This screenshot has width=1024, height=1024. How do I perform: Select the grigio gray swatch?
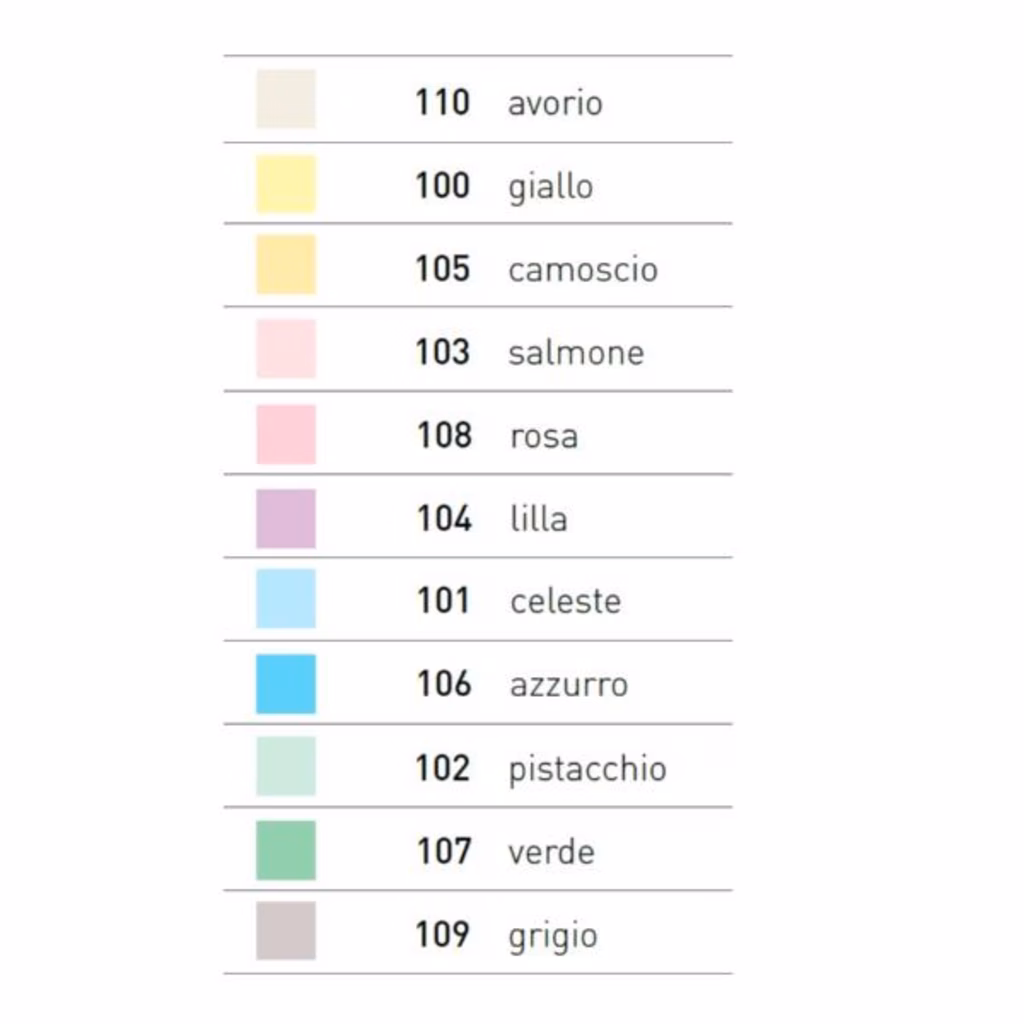[286, 931]
